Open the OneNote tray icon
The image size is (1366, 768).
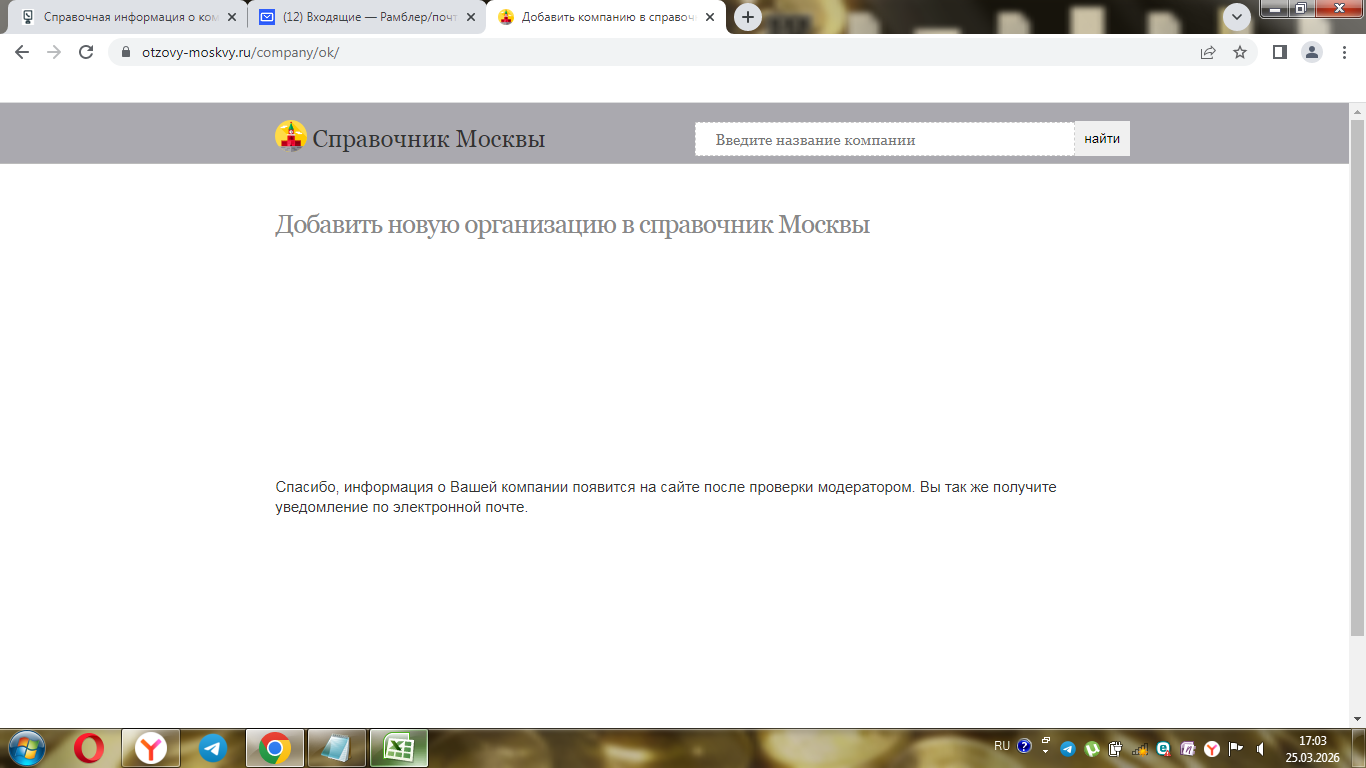1188,748
